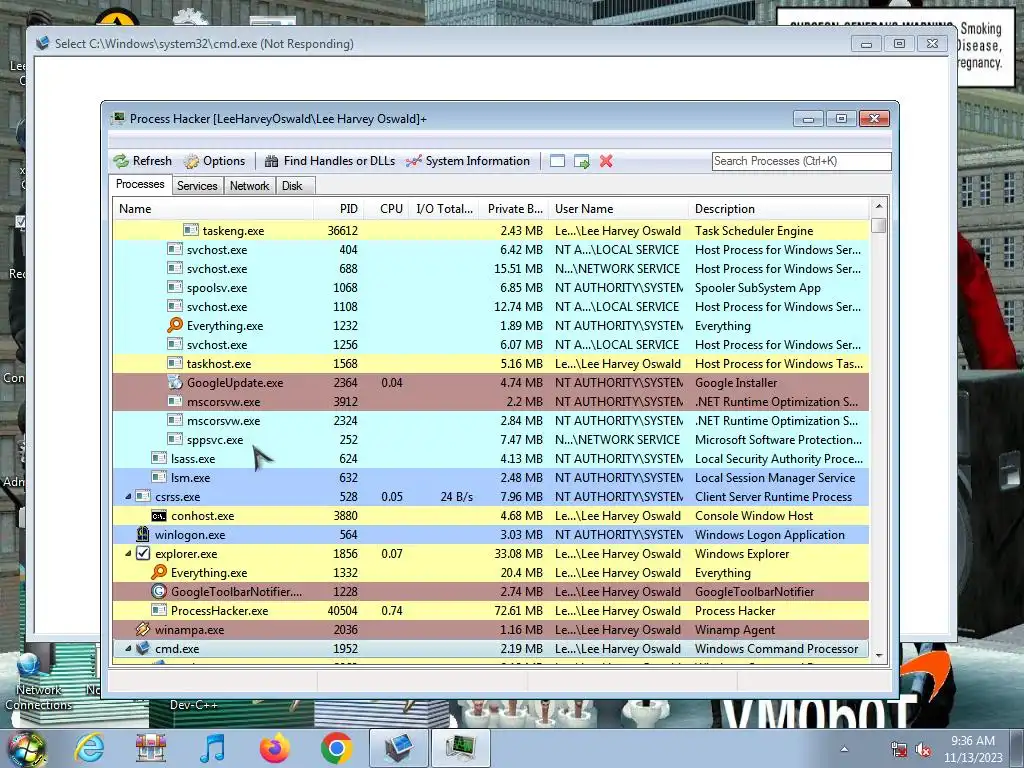This screenshot has height=768, width=1024.
Task: Collapse the cmd.exe process tree
Action: (128, 649)
